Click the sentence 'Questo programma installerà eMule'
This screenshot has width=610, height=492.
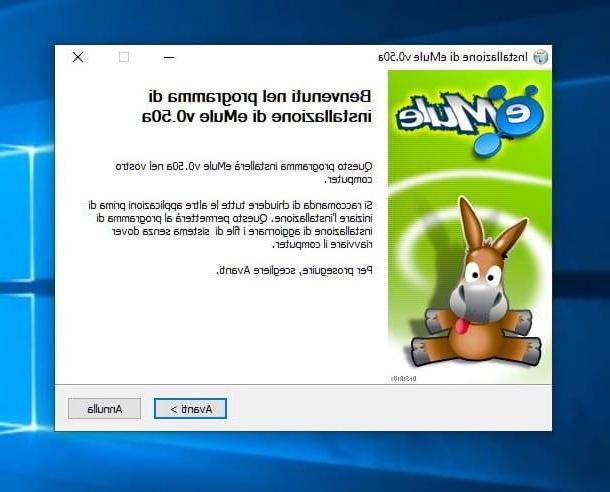tap(244, 173)
